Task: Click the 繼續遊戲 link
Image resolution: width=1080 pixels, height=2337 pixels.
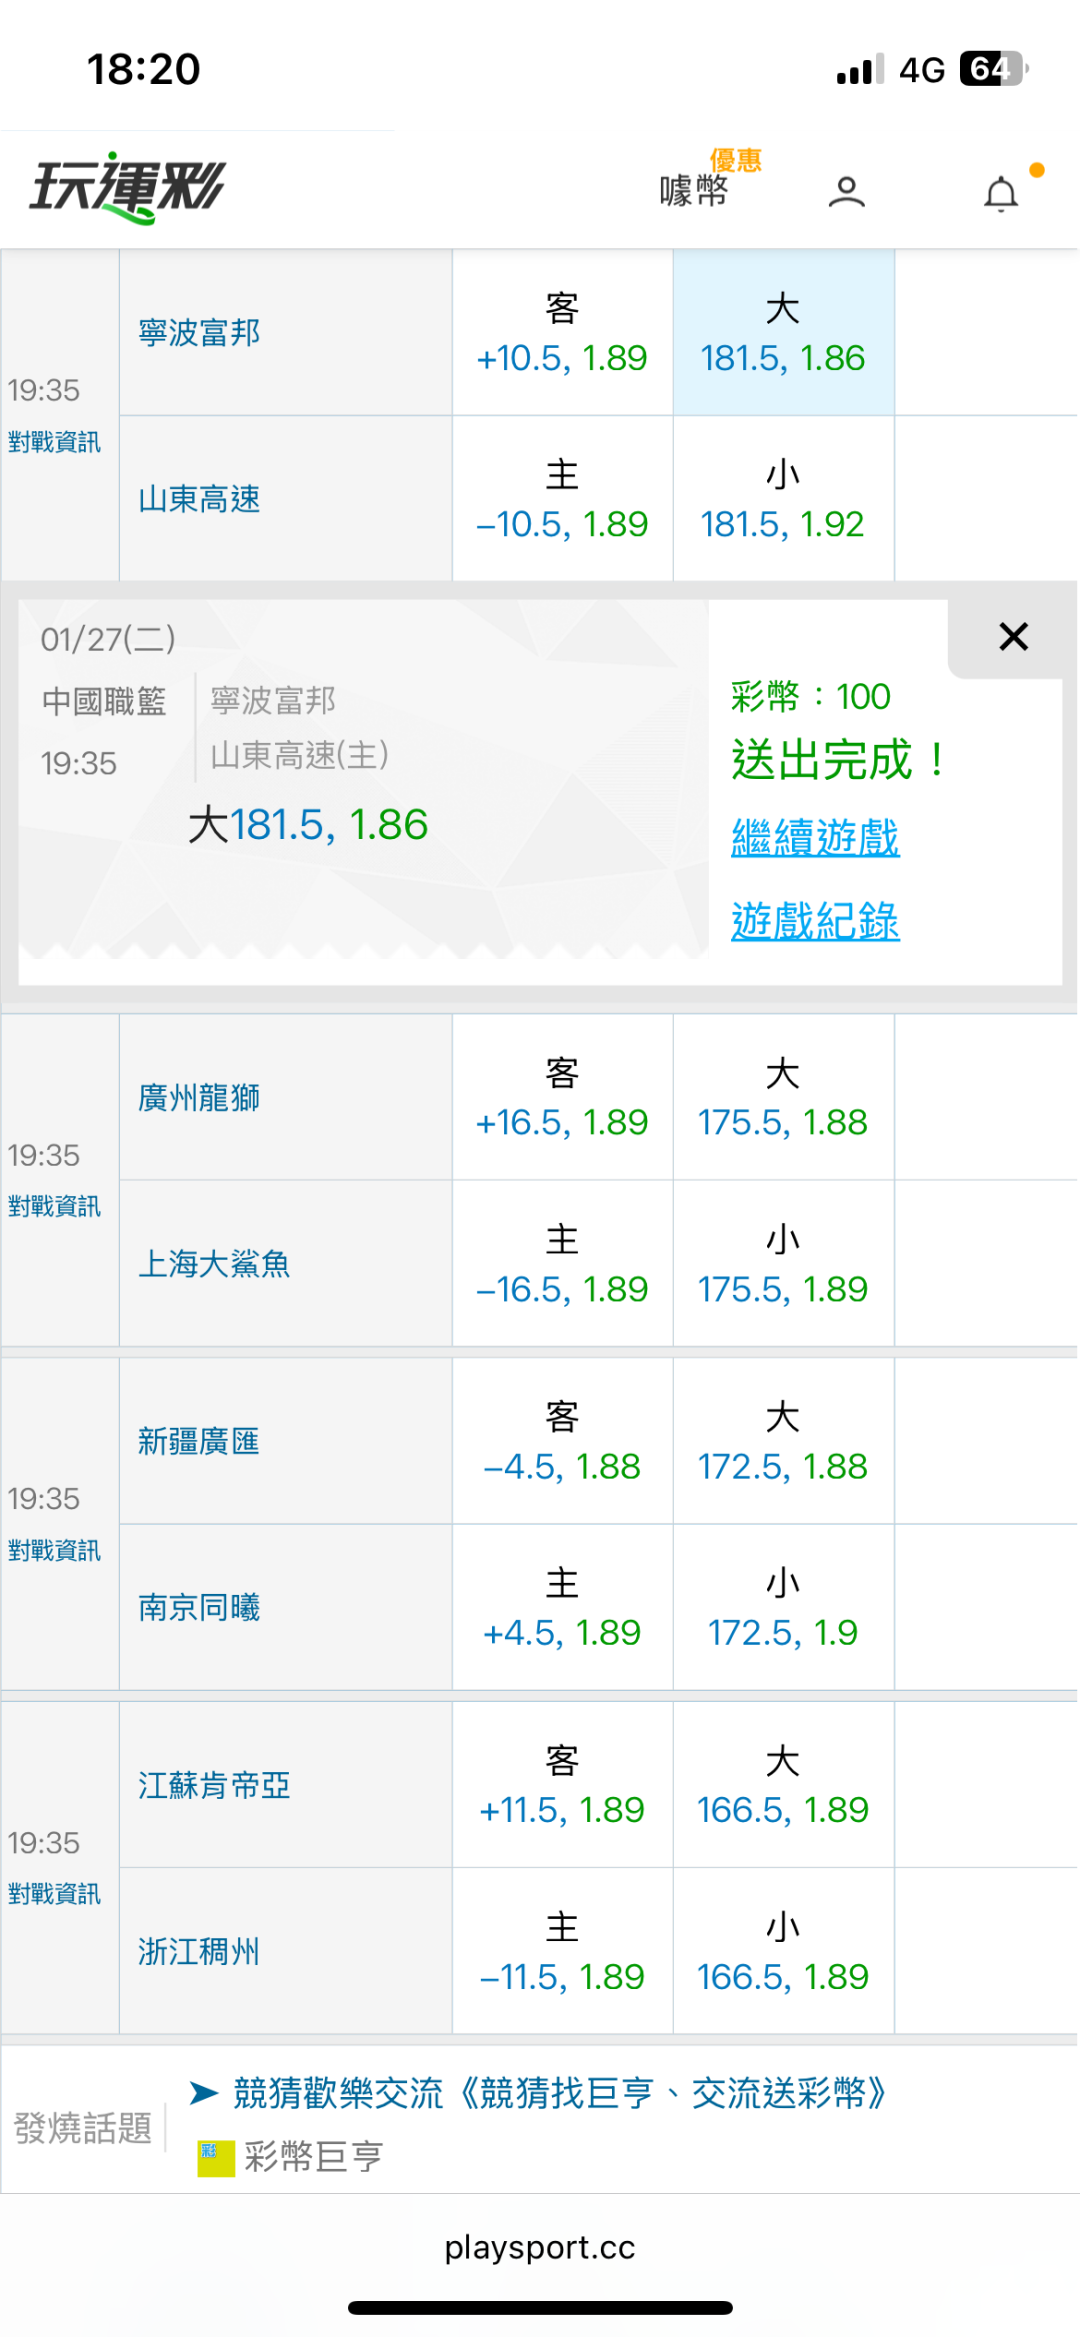Action: (815, 838)
